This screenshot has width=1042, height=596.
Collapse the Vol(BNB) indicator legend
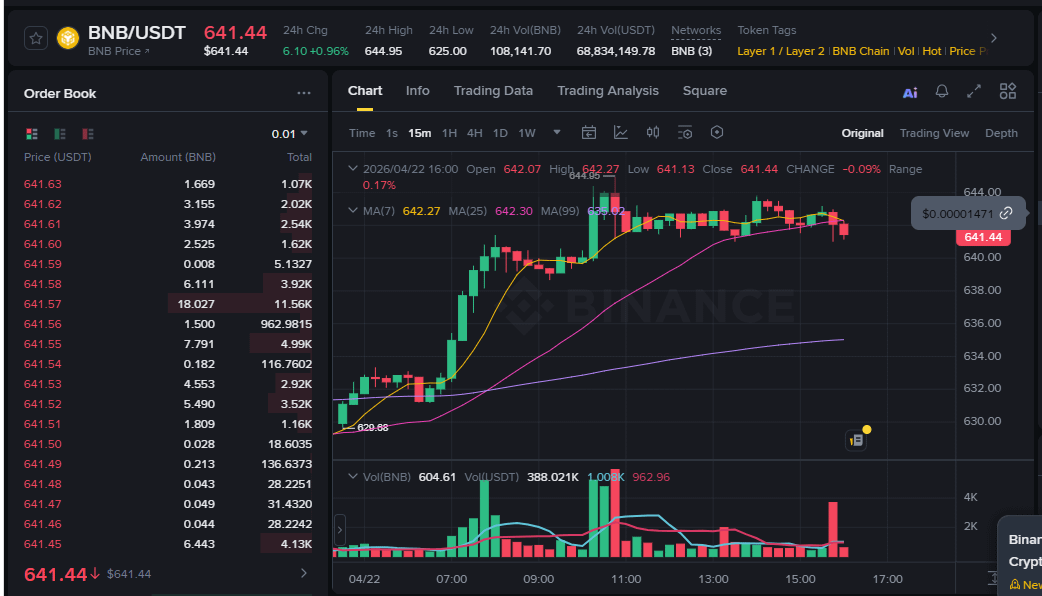click(x=353, y=476)
